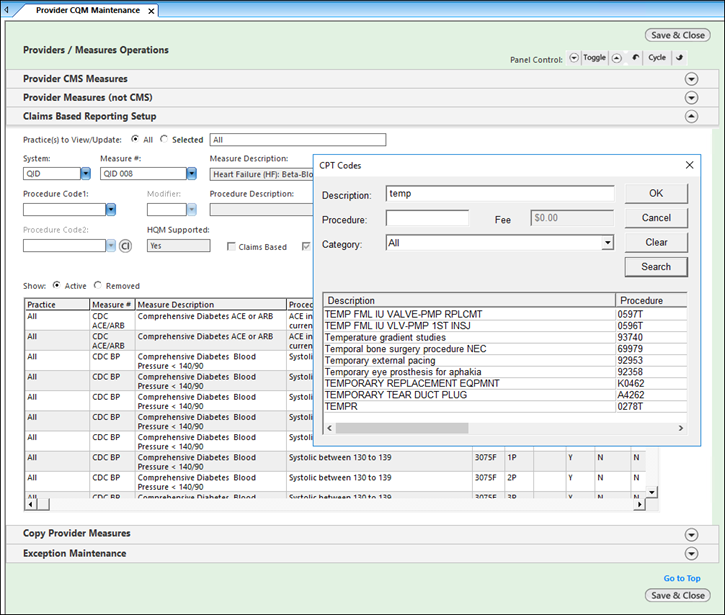Click the Description field containing temp
Viewport: 725px width, 615px height.
500,194
